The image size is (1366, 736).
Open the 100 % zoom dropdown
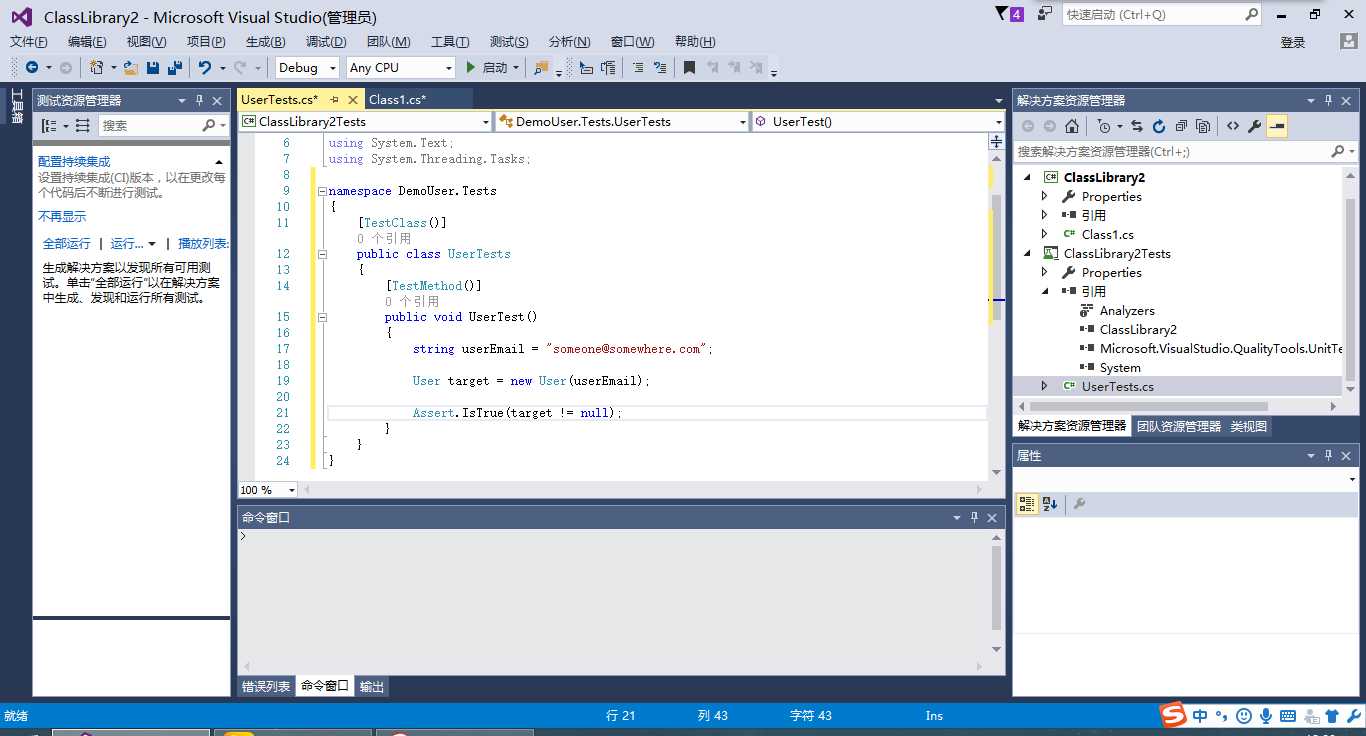pyautogui.click(x=292, y=490)
